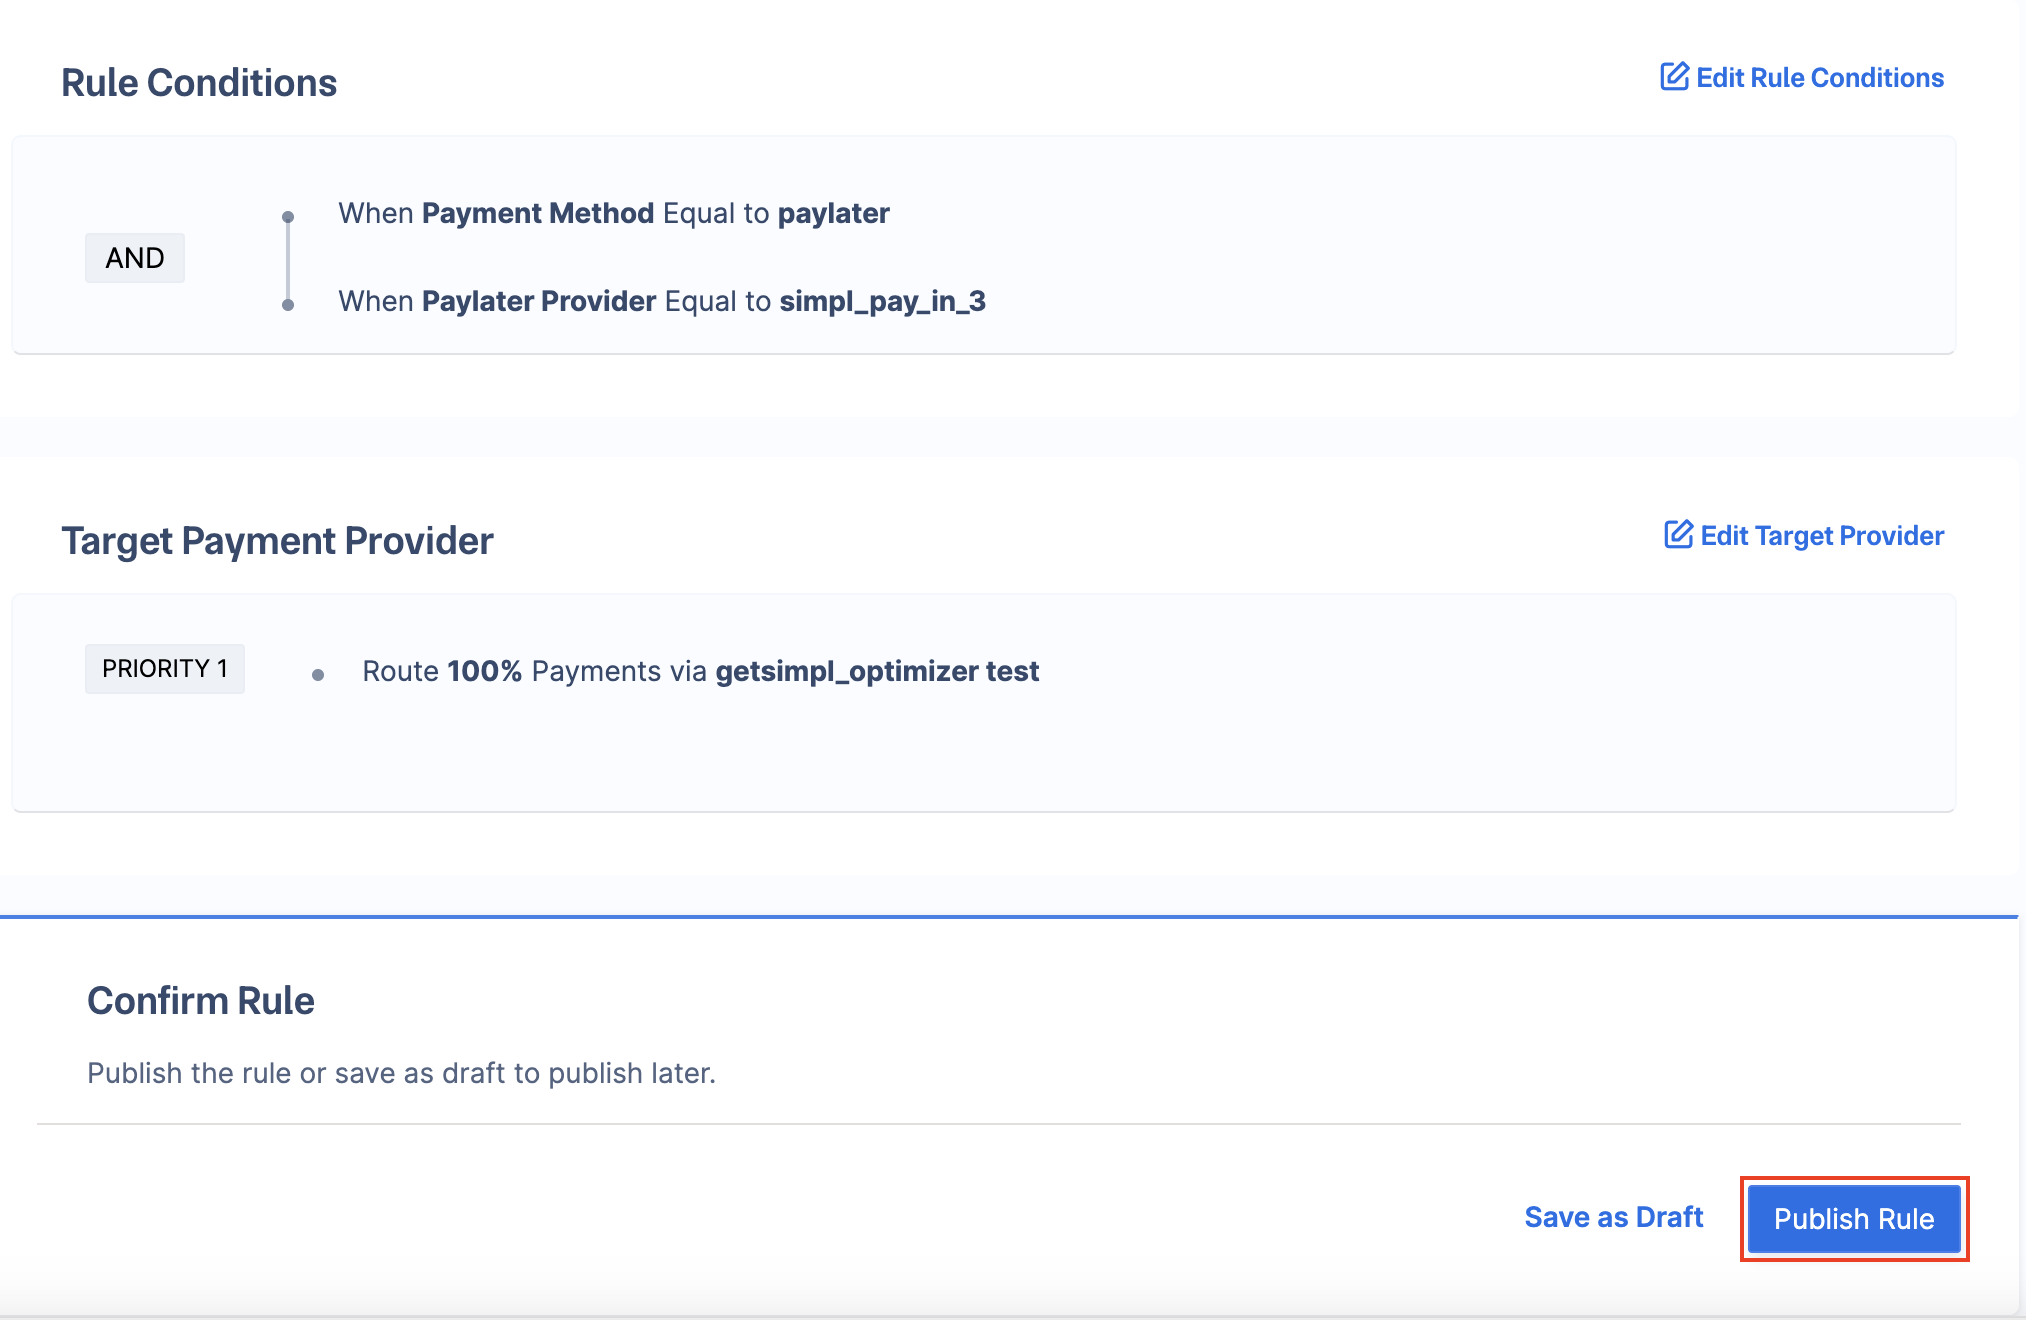Click the top bullet of the condition connector
This screenshot has height=1320, width=2026.
[x=288, y=217]
